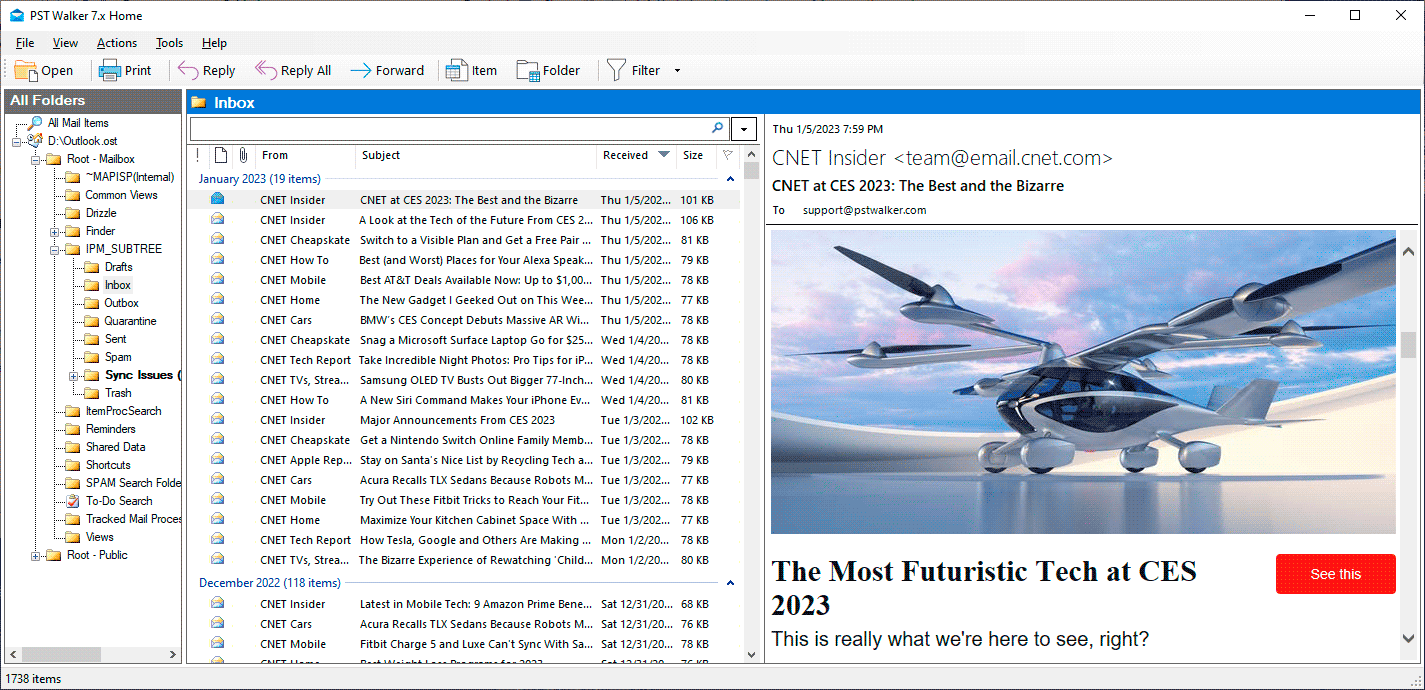Open the Major Announcements From CES 2023 email
Image resolution: width=1425 pixels, height=690 pixels.
click(463, 420)
